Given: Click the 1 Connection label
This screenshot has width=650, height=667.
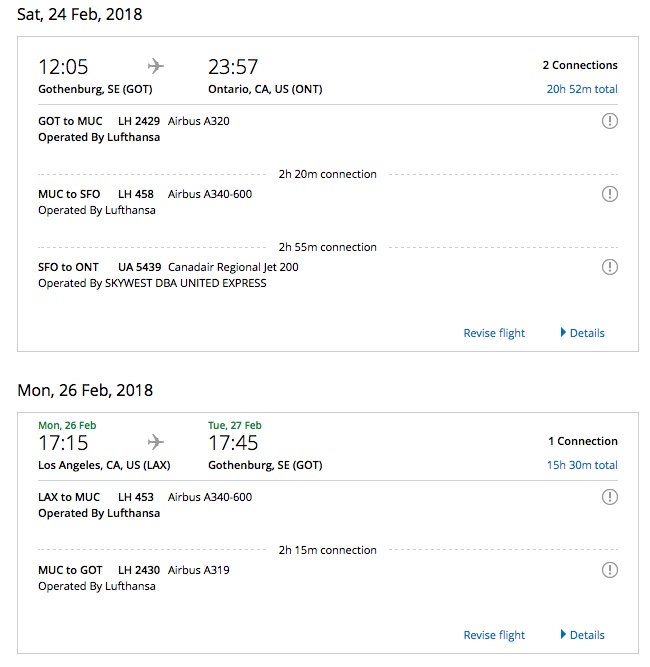Looking at the screenshot, I should 583,441.
